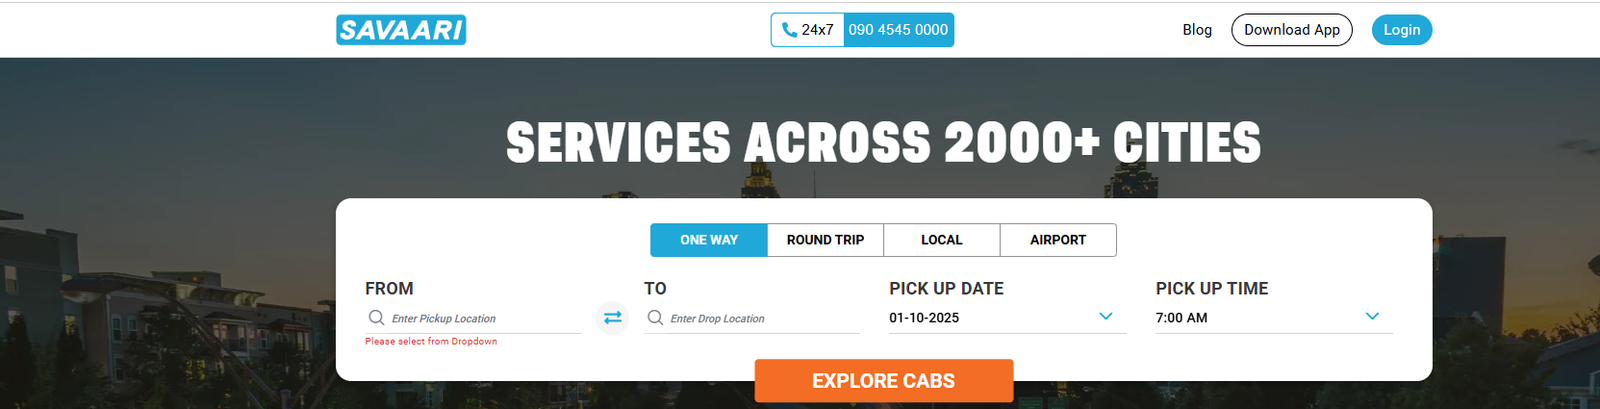This screenshot has width=1600, height=409.
Task: Open the Blog link
Action: pyautogui.click(x=1197, y=30)
